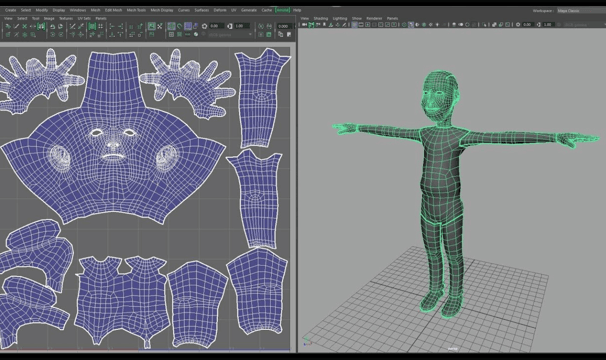Open the view transform dropdown in viewport toolbar
606x360 pixels.
584,24
